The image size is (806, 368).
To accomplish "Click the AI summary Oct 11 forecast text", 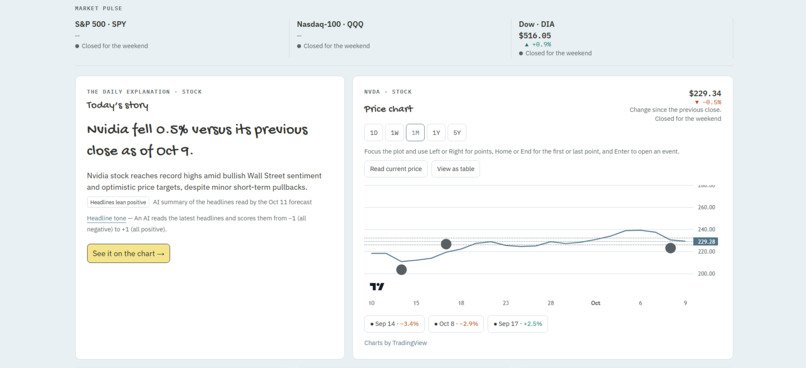I will pyautogui.click(x=232, y=203).
